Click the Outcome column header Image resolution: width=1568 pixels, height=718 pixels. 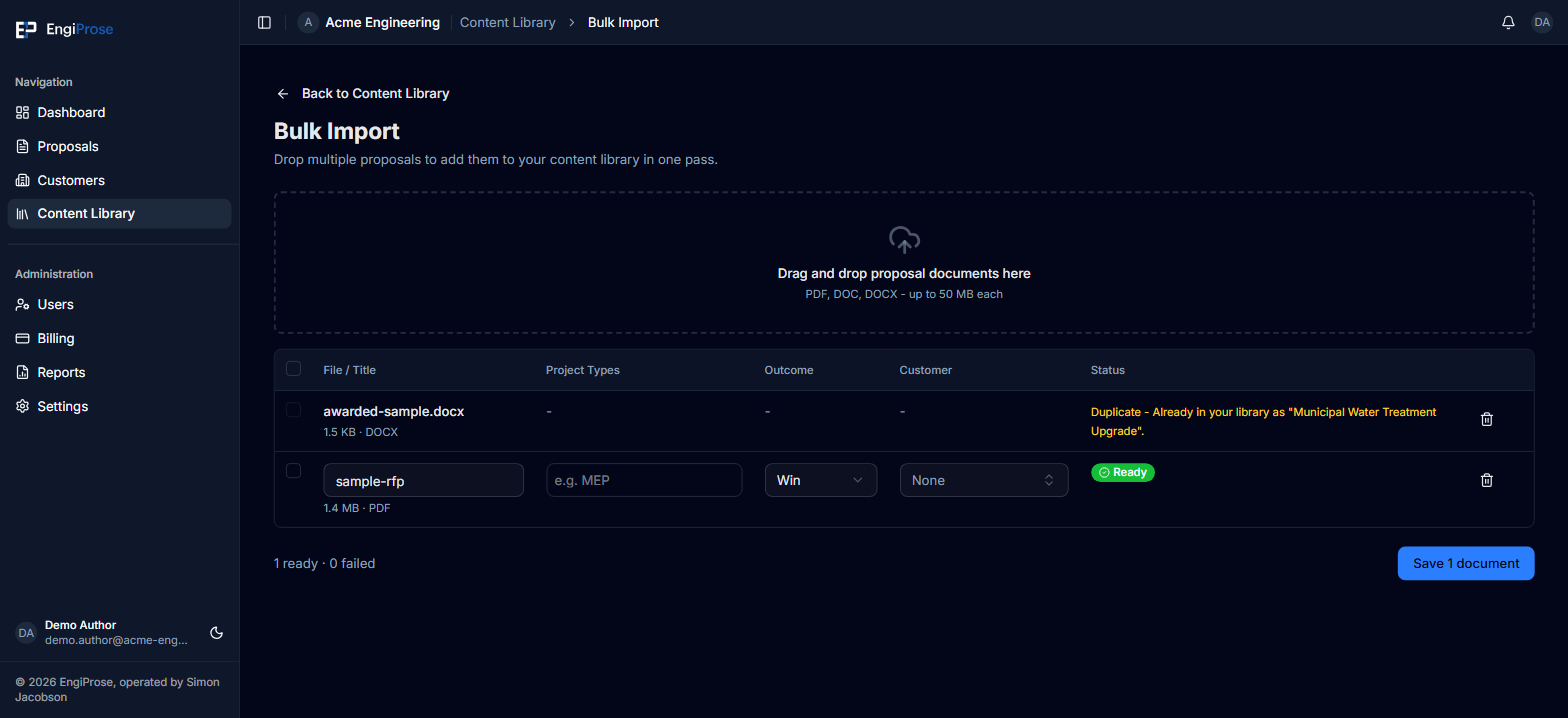pyautogui.click(x=789, y=370)
